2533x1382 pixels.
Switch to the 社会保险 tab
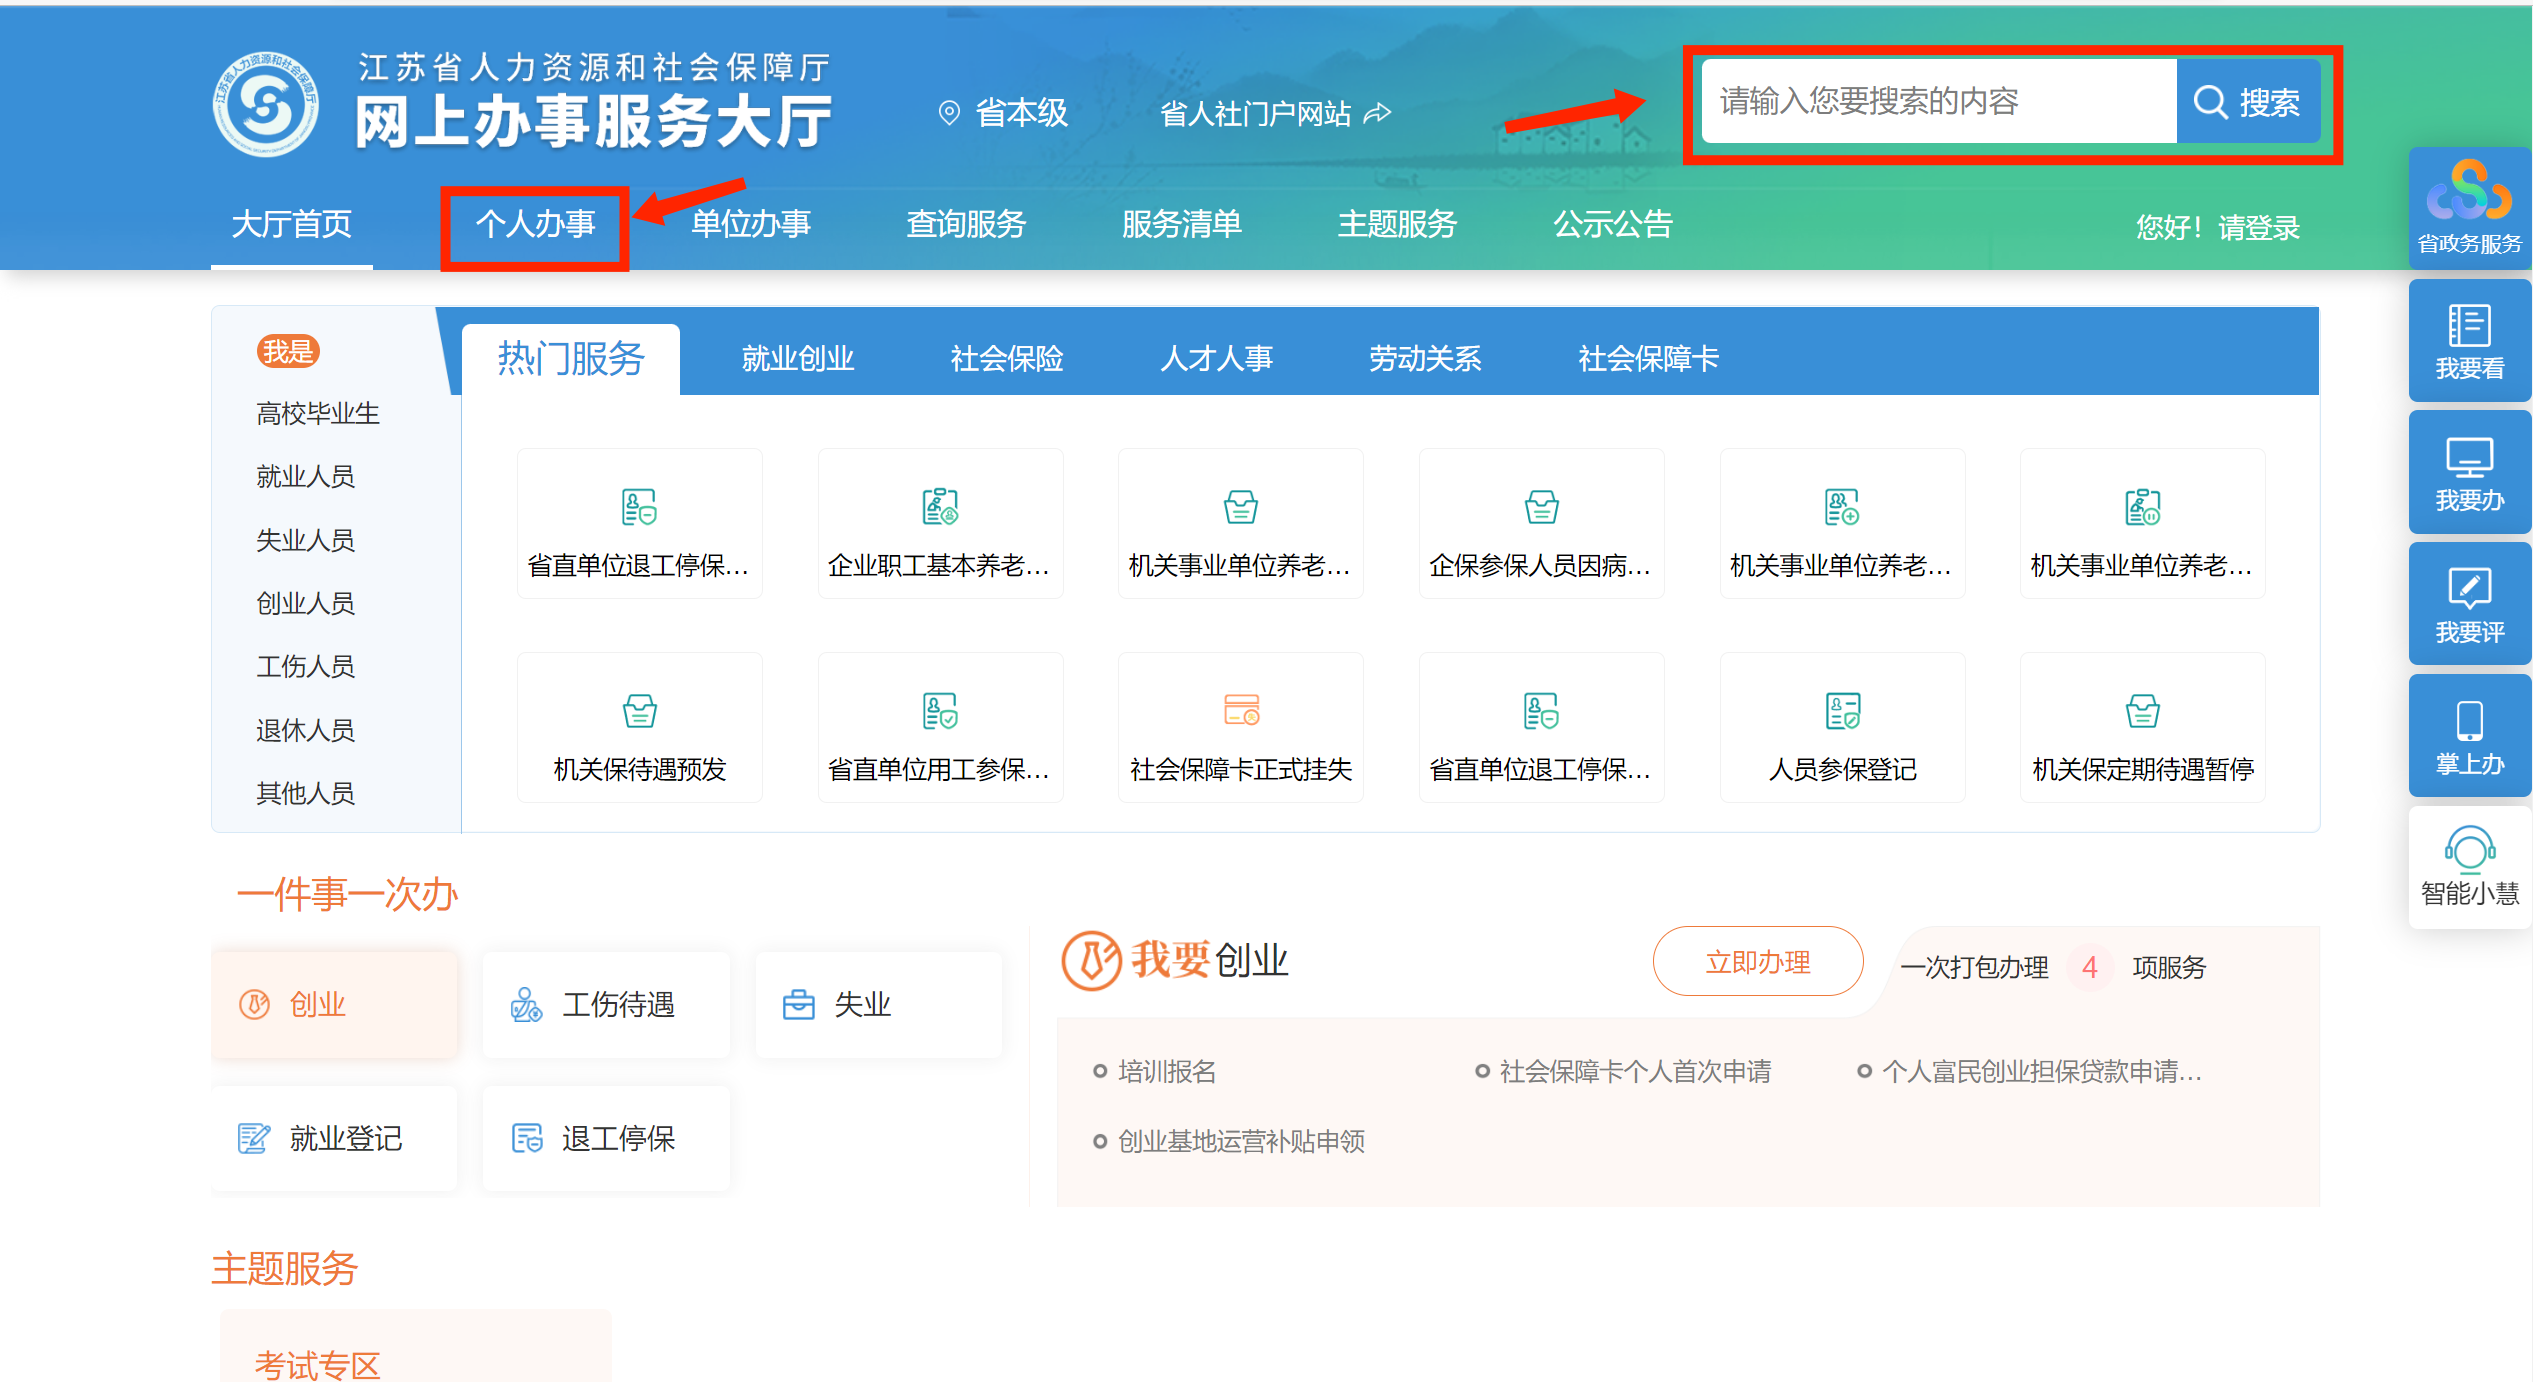coord(1006,358)
